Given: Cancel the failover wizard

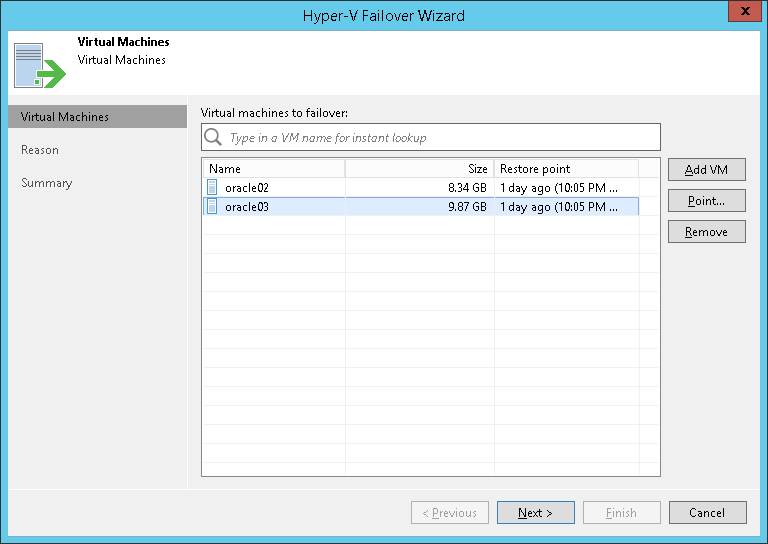Looking at the screenshot, I should pos(706,513).
